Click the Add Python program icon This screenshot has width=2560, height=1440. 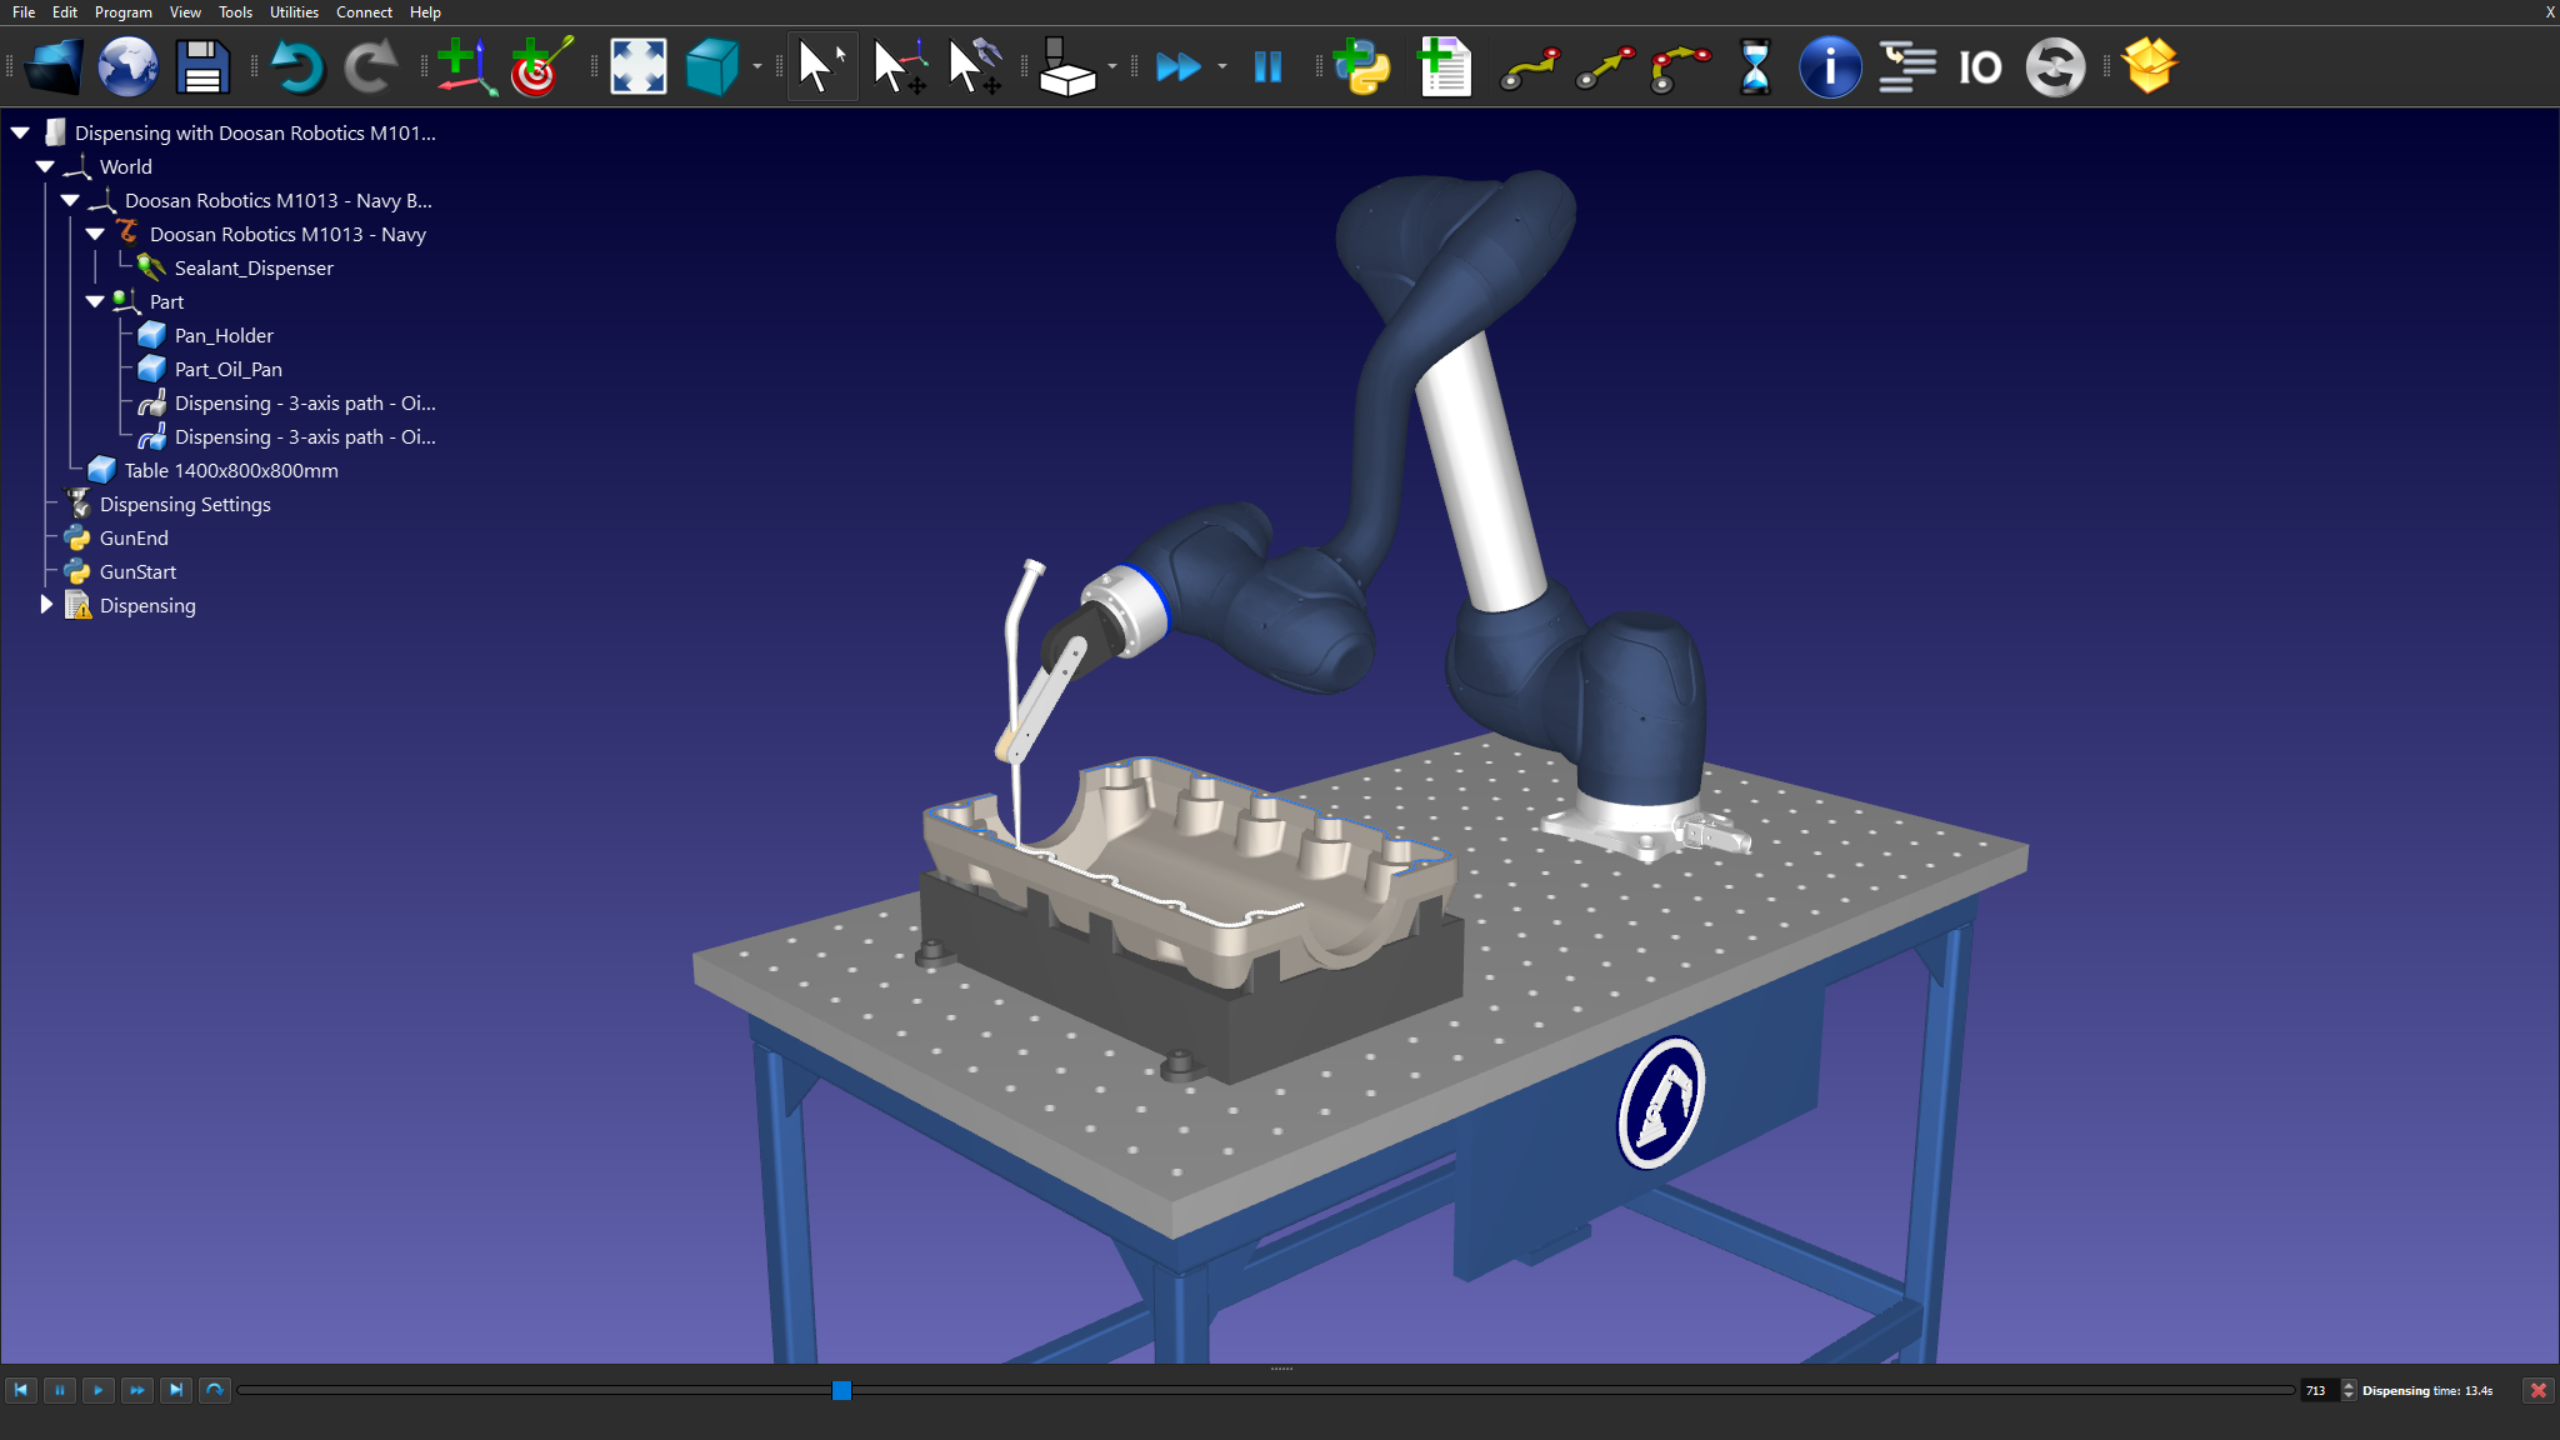(x=1363, y=67)
